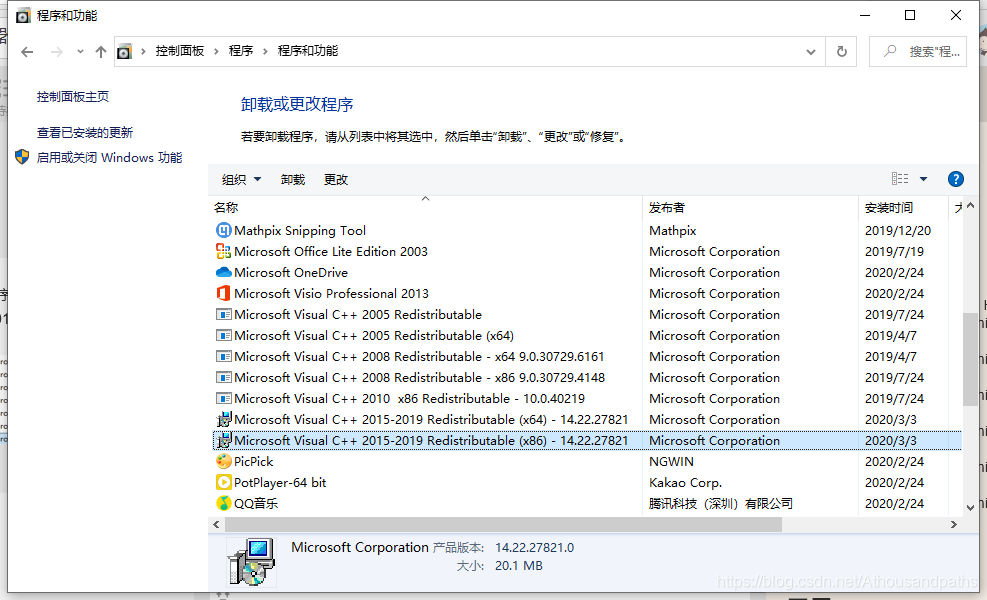Expand the chevron after 控制面板 breadcrumb
The image size is (987, 600).
(216, 51)
